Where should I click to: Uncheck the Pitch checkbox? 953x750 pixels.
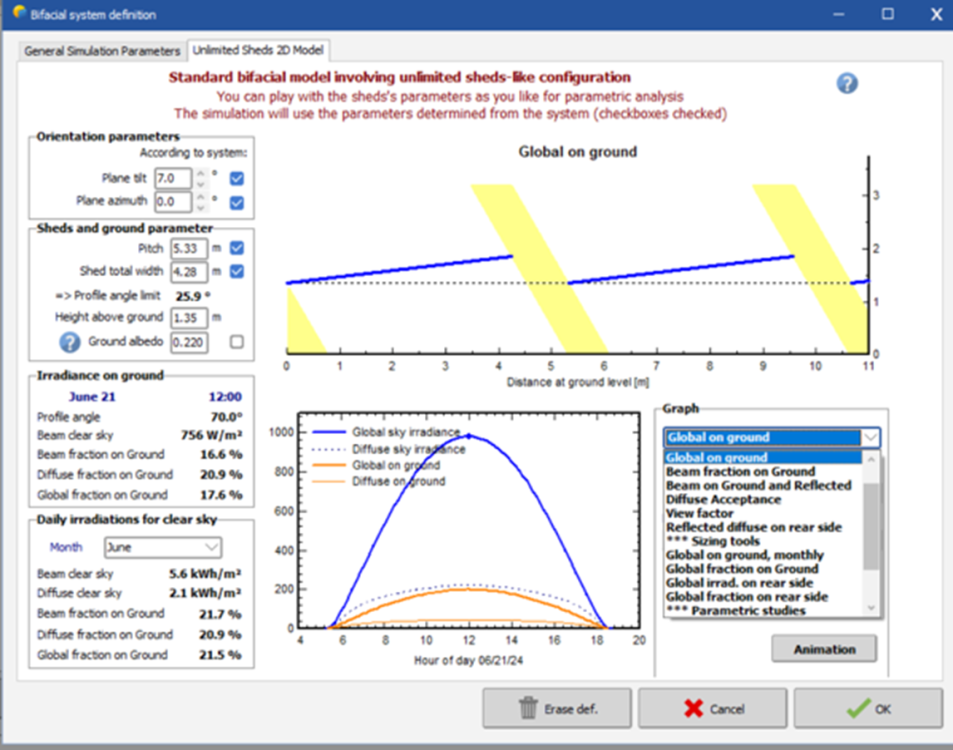(x=237, y=248)
